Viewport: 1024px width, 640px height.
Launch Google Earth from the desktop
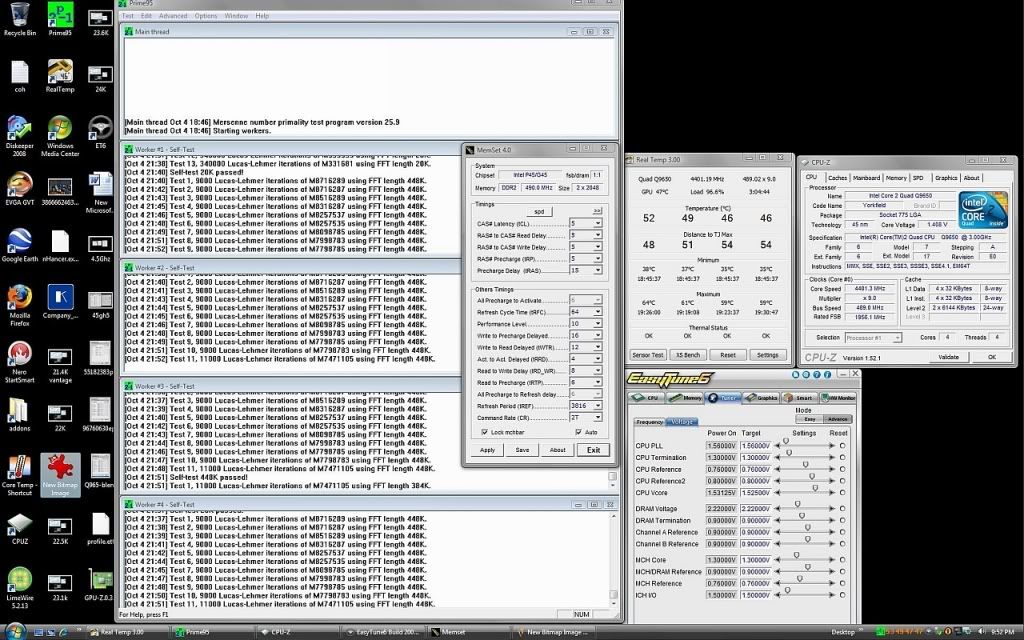pos(20,245)
